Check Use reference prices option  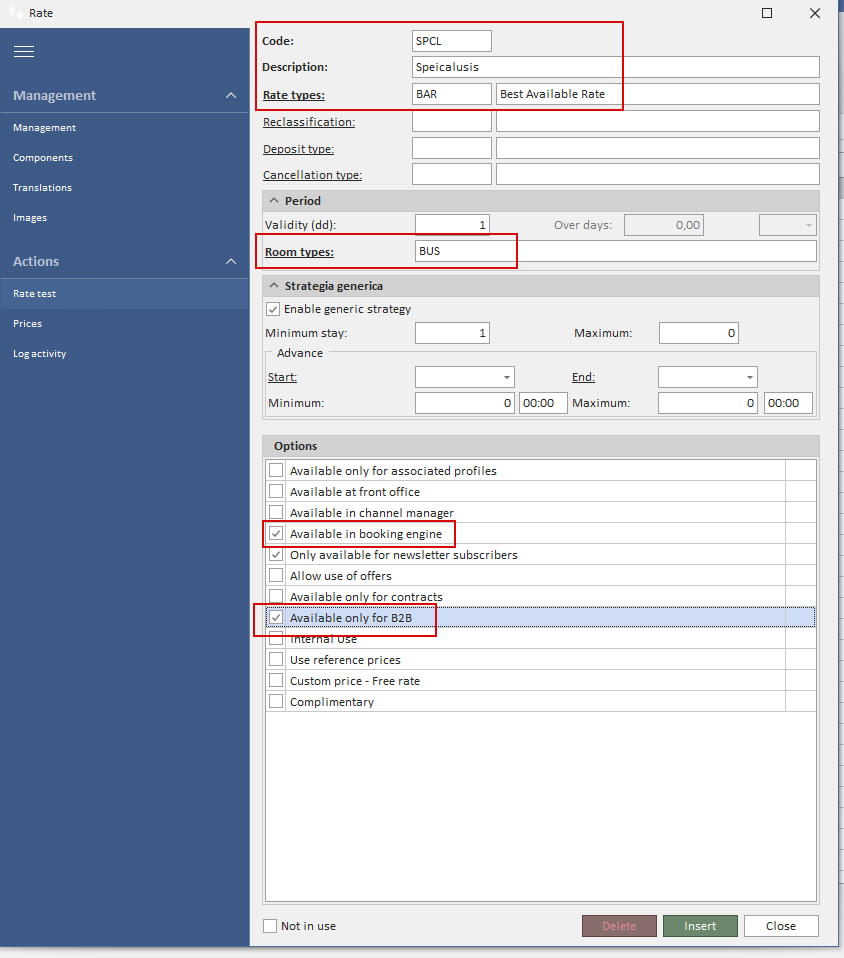[x=276, y=660]
